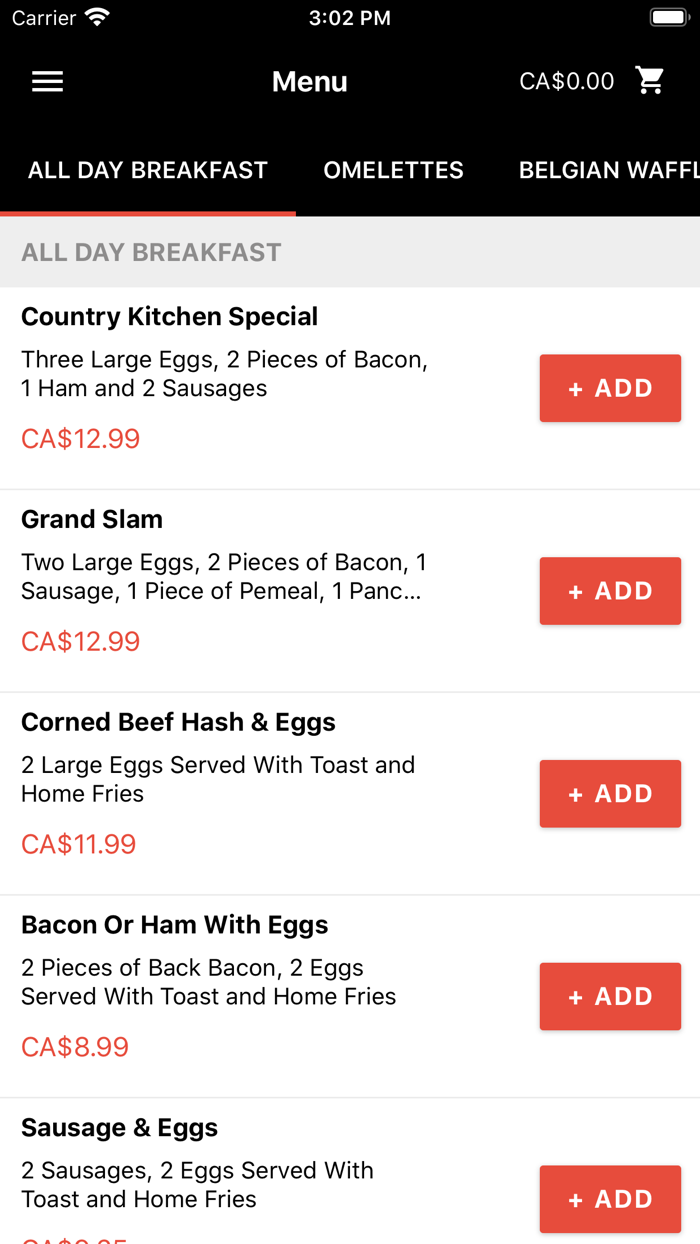700x1244 pixels.
Task: Add the Country Kitchen Special to cart
Action: click(610, 388)
